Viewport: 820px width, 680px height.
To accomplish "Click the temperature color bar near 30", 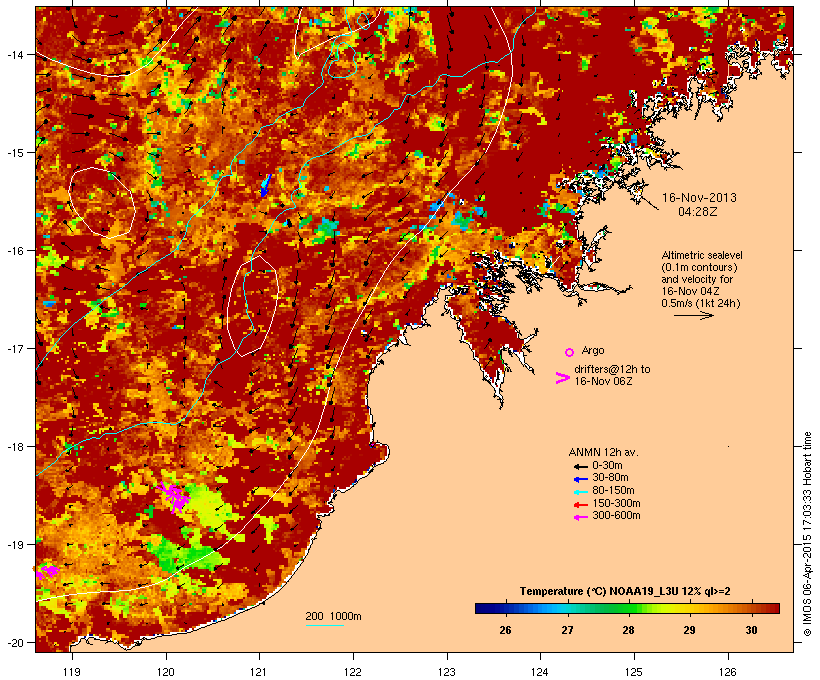I will pyautogui.click(x=751, y=608).
